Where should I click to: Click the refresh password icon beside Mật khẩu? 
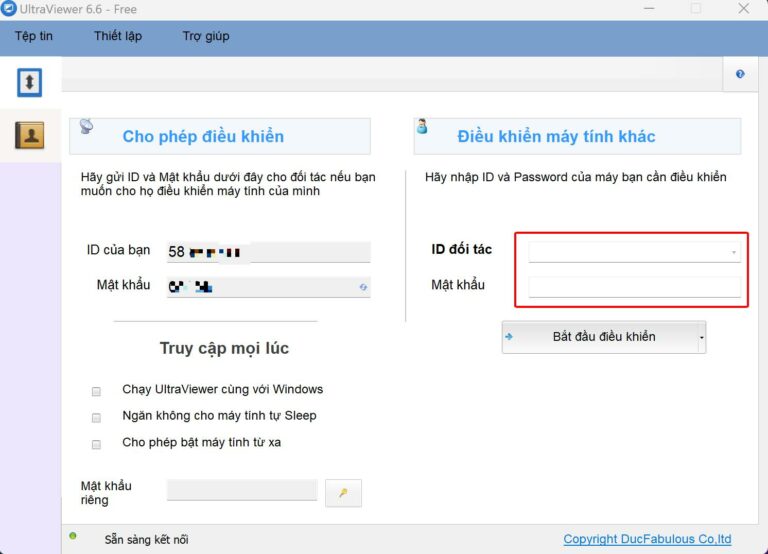(363, 287)
